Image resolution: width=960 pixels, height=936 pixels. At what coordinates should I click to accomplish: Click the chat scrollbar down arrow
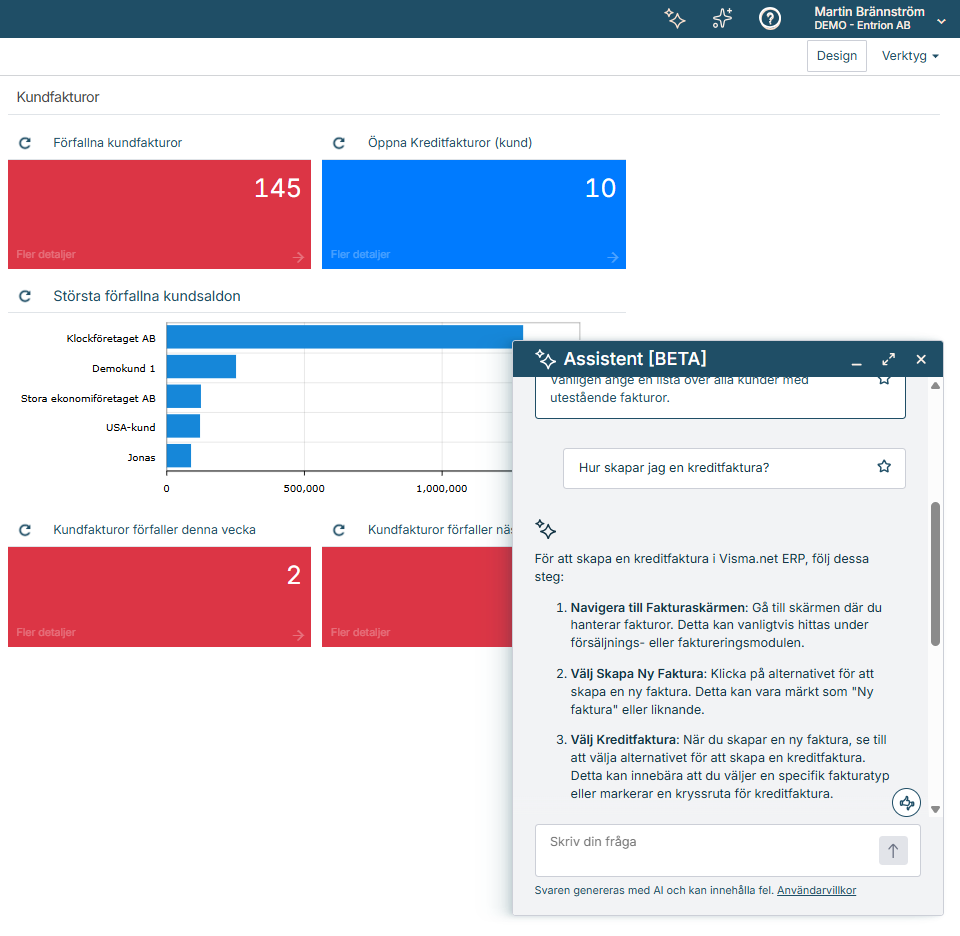click(x=935, y=809)
